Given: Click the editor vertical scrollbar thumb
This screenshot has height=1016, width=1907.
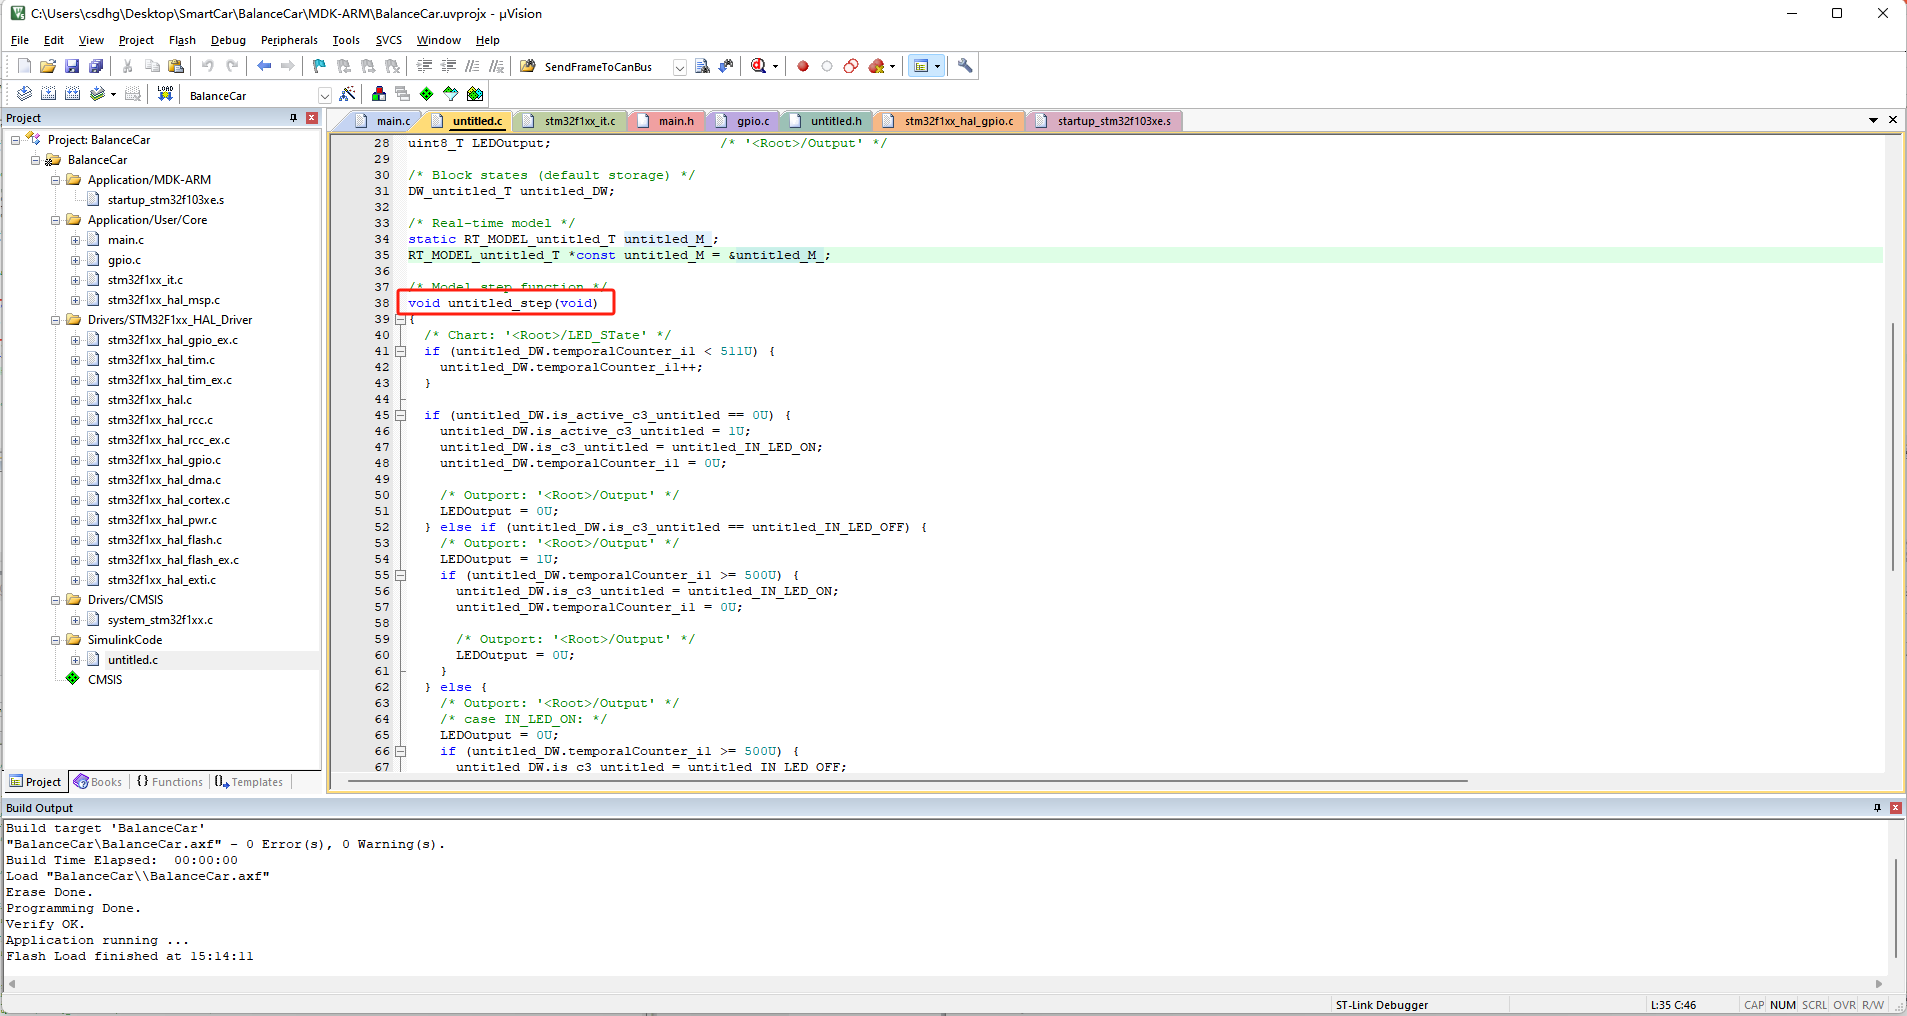Looking at the screenshot, I should pos(1893,445).
